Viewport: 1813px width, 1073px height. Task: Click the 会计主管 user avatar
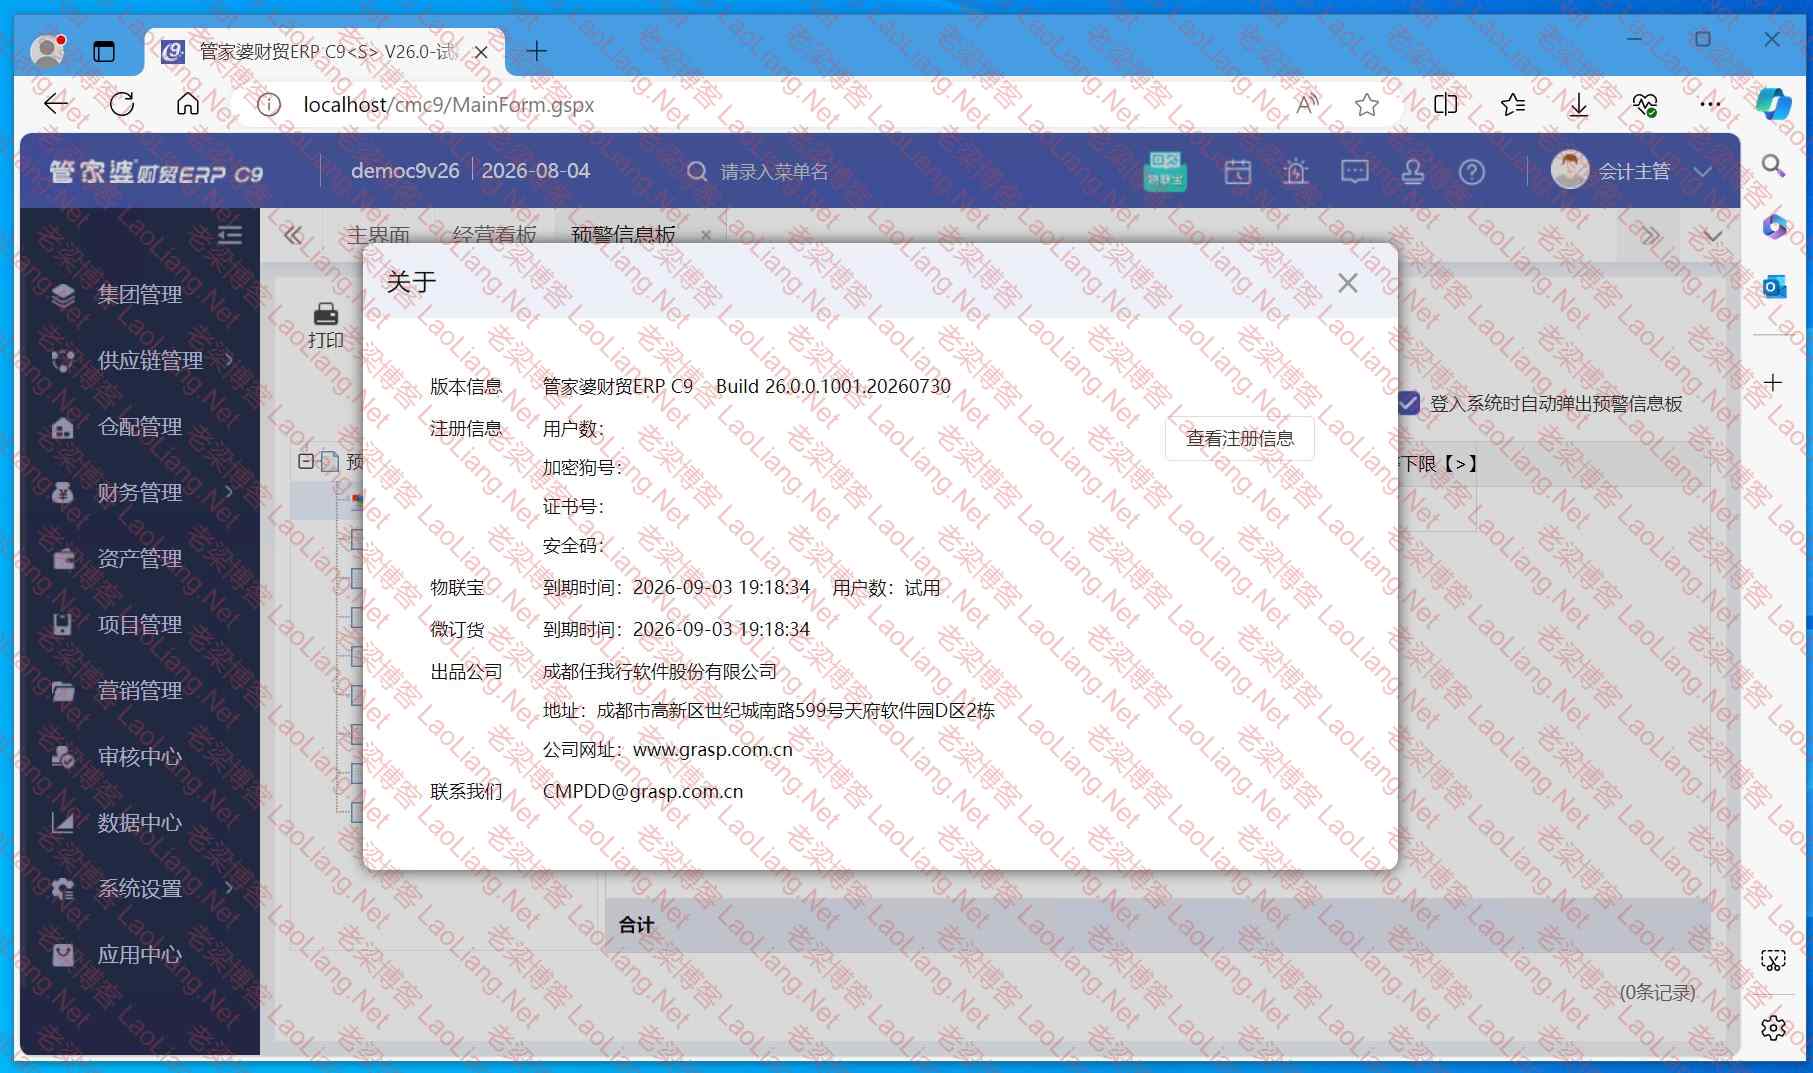(x=1570, y=170)
